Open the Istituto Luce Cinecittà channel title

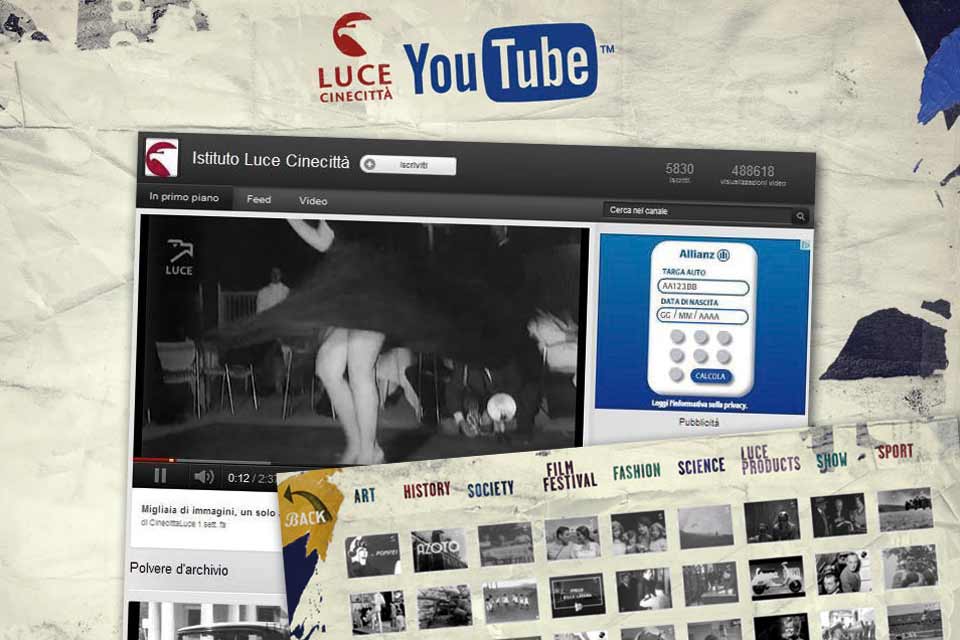pos(271,160)
